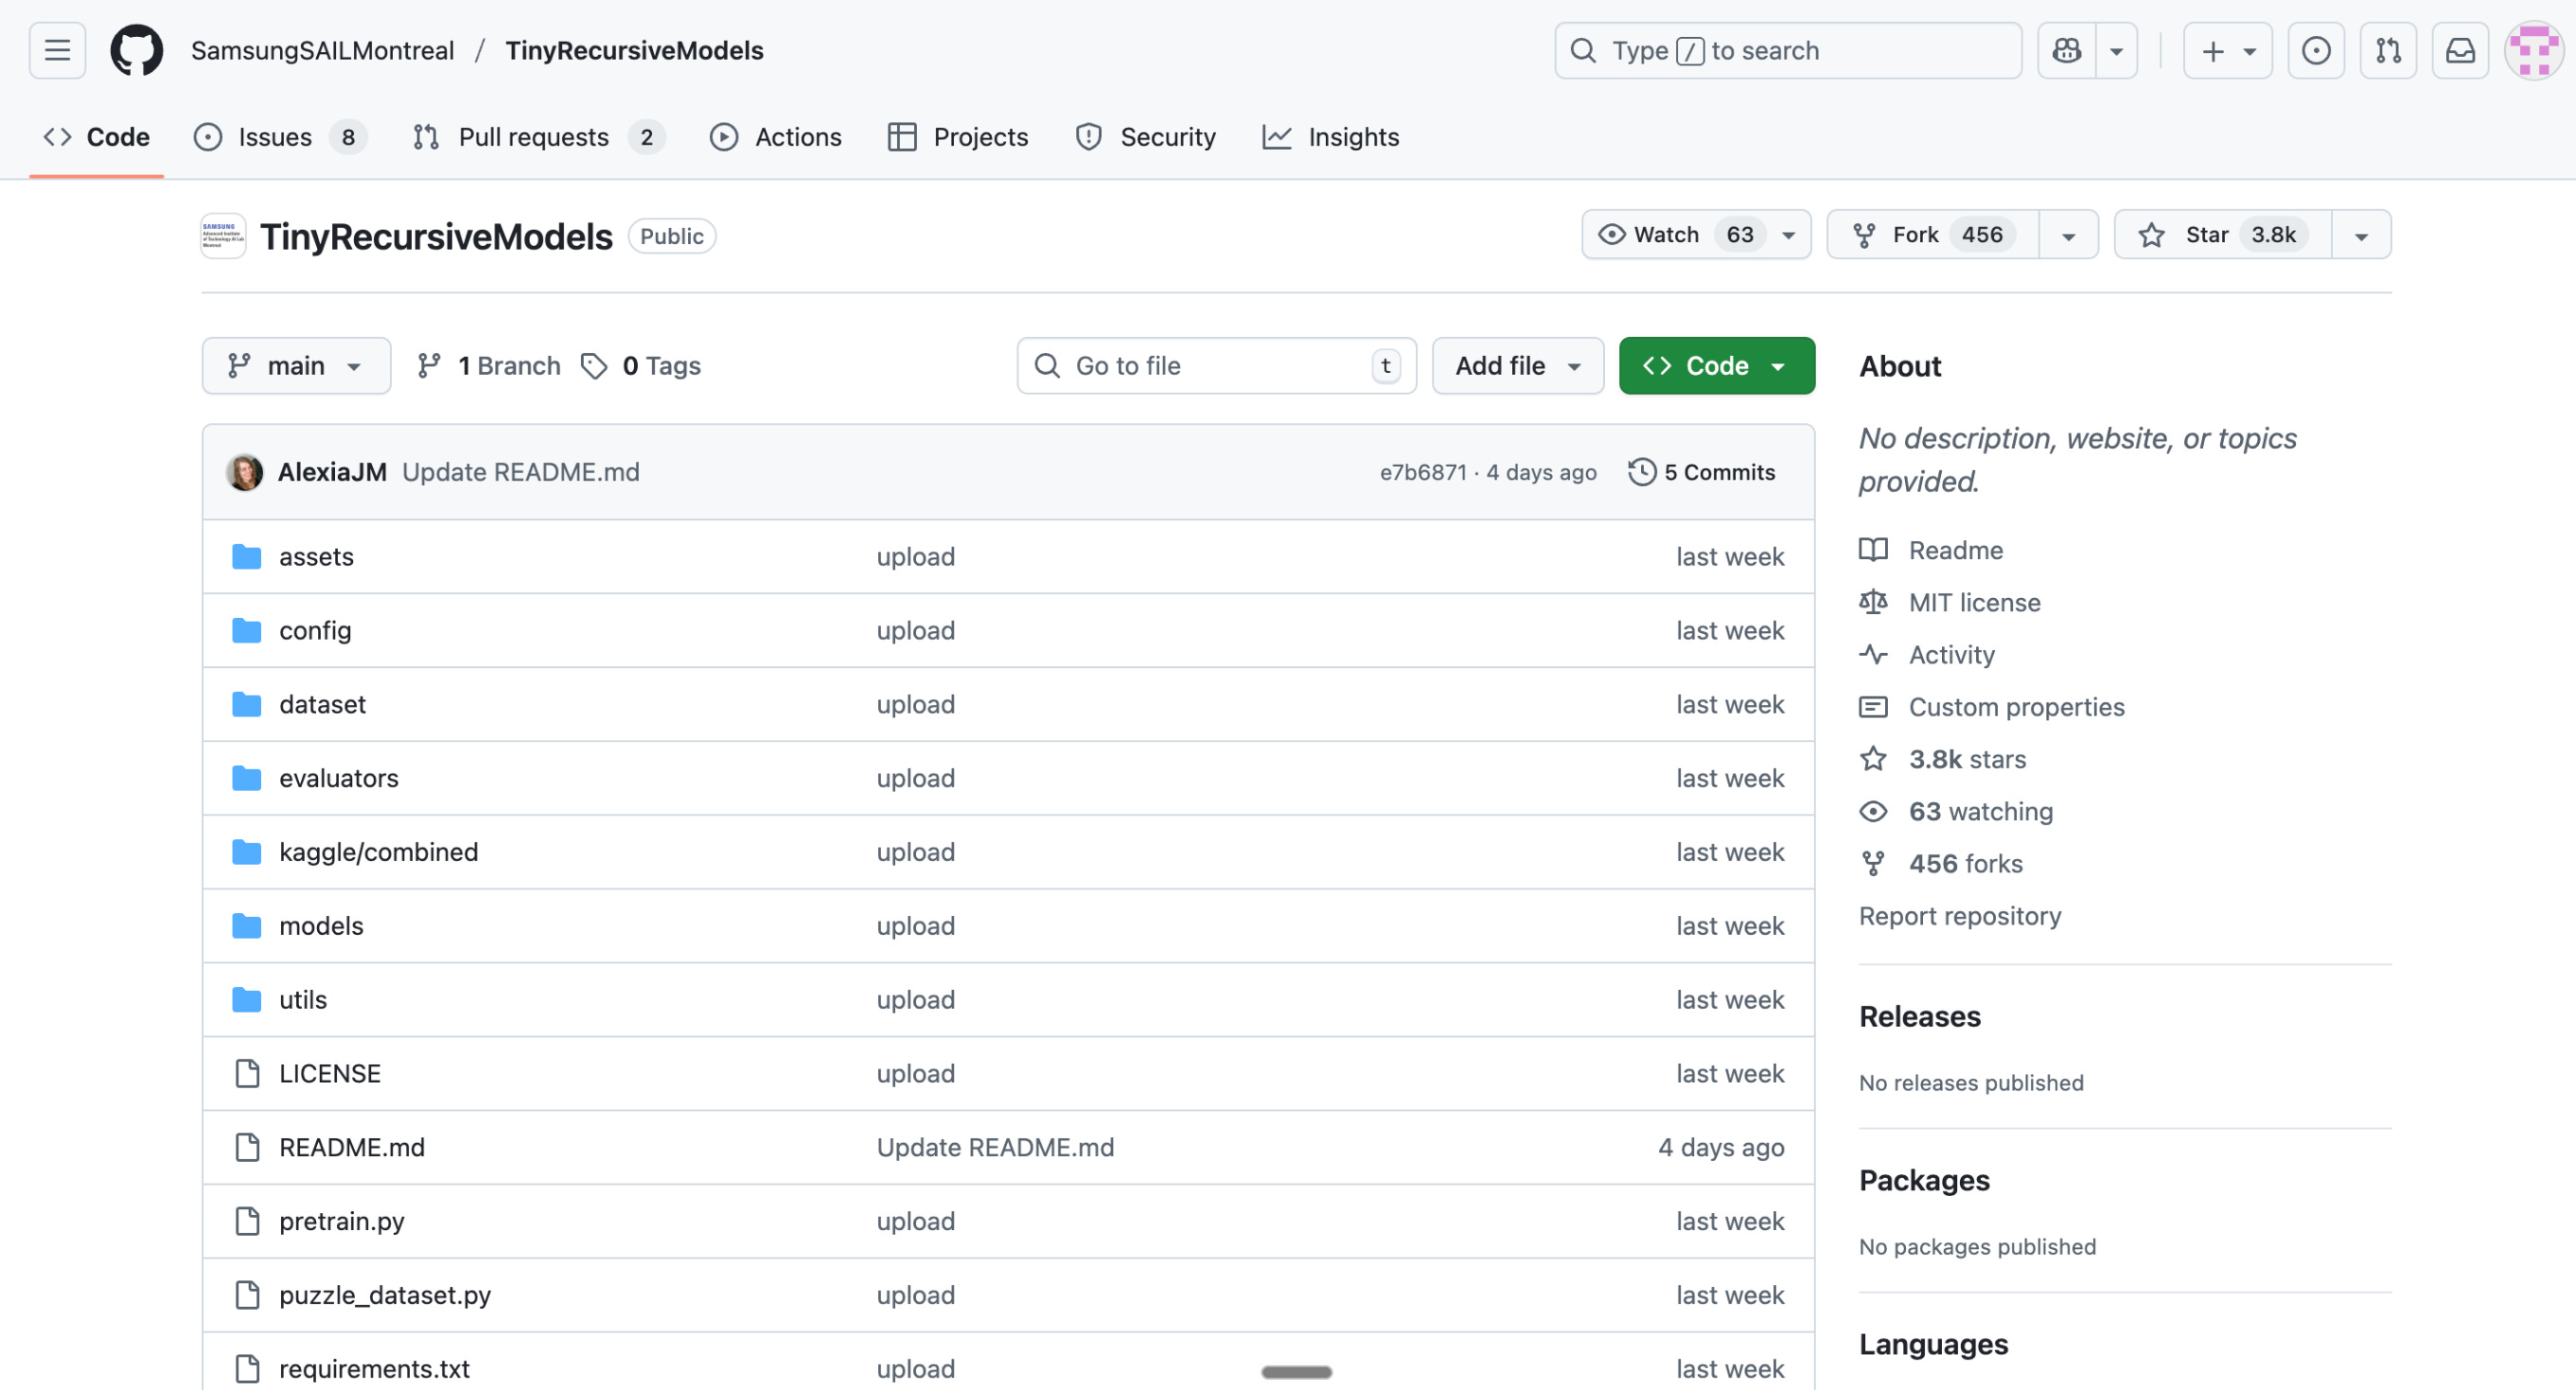
Task: Expand the green Code dropdown
Action: [x=1716, y=366]
